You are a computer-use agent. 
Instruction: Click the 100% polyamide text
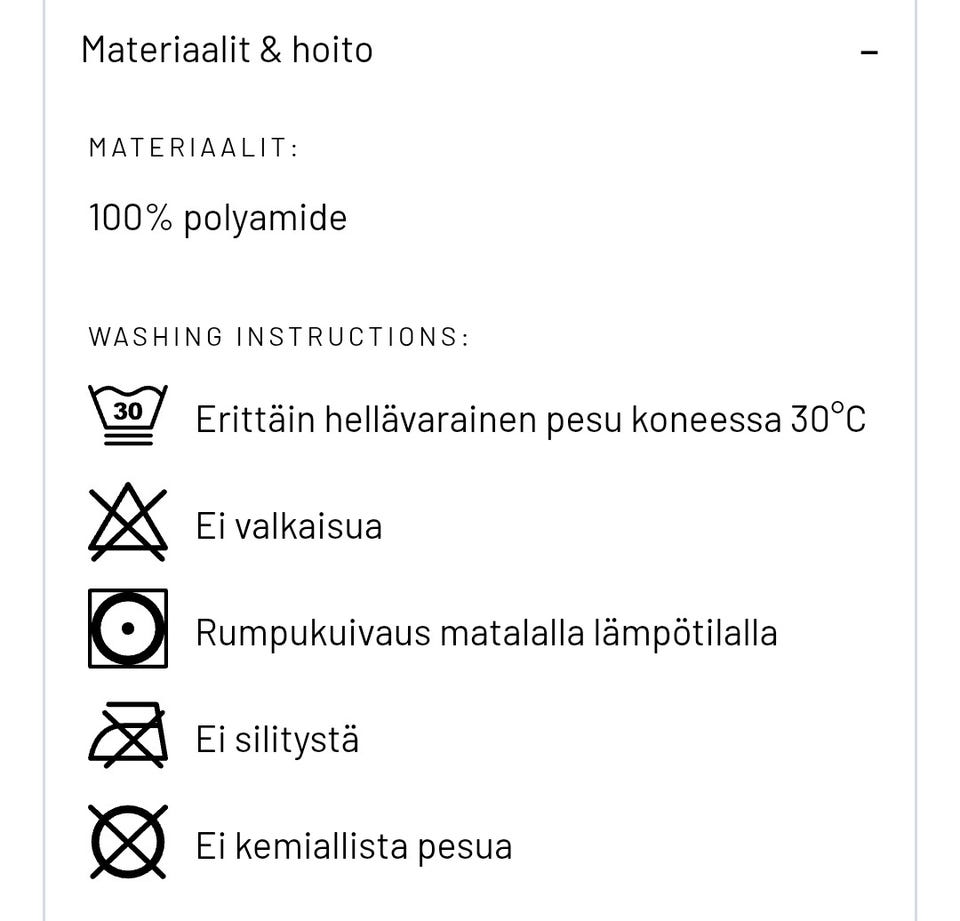coord(217,217)
